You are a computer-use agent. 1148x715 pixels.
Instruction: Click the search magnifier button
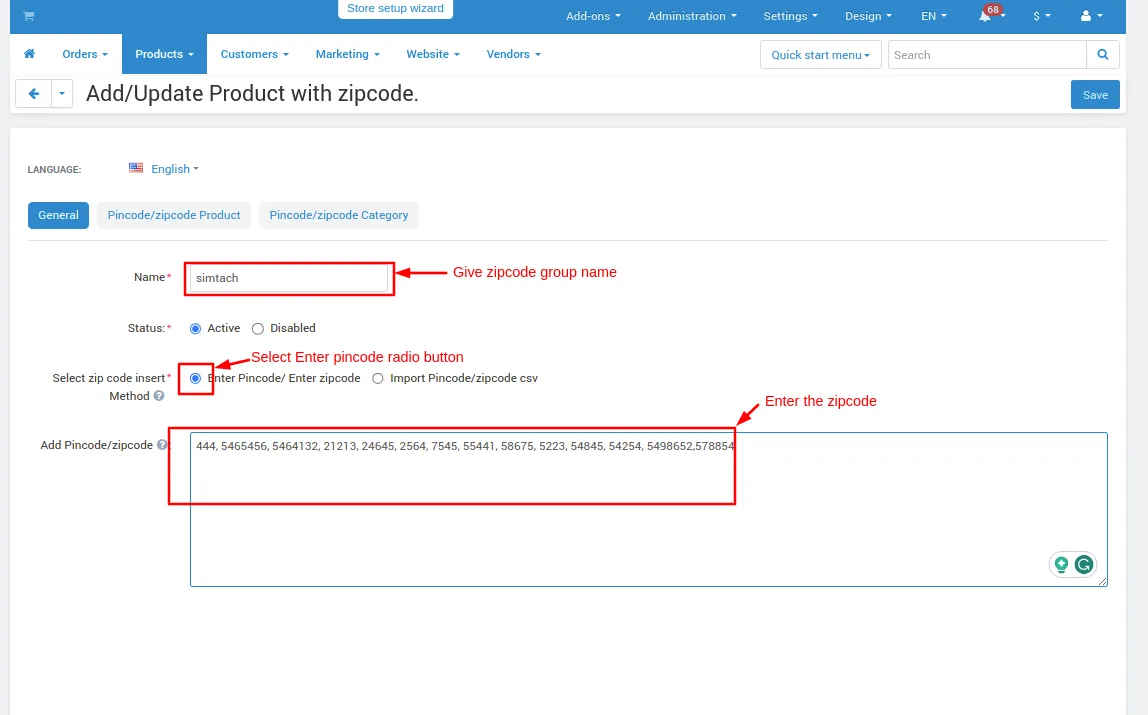coord(1103,54)
